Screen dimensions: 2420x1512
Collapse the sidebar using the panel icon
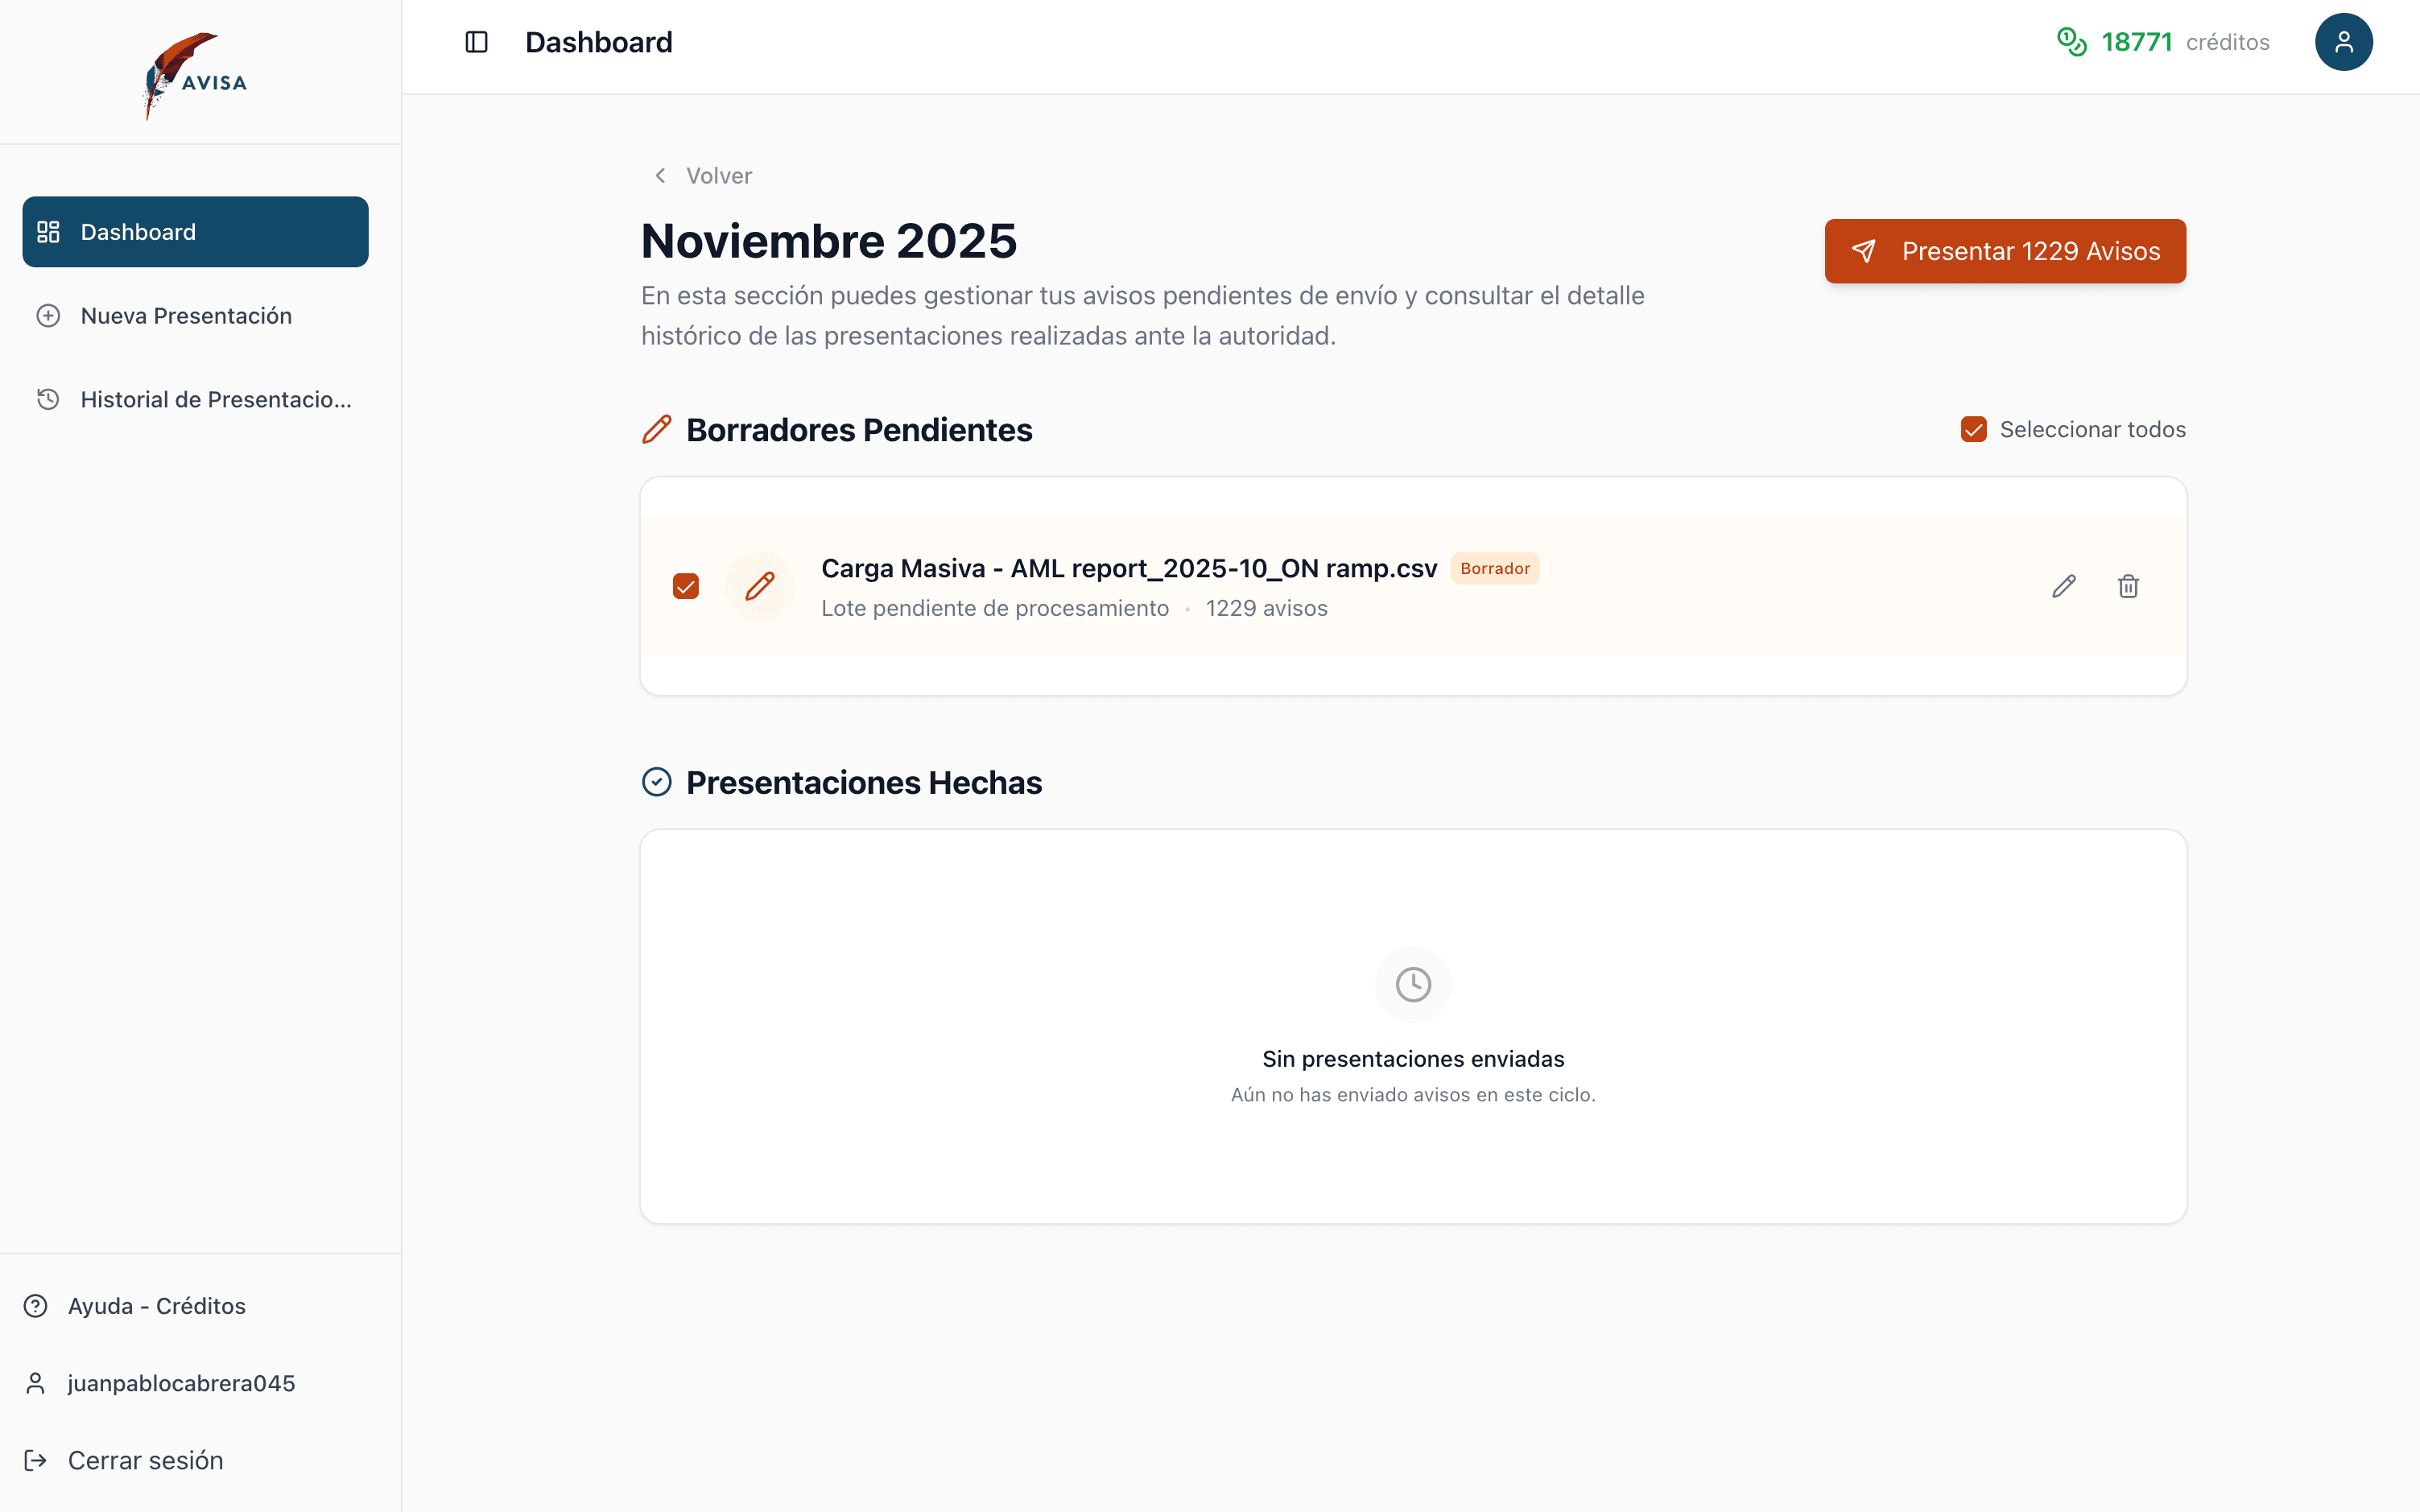coord(477,42)
